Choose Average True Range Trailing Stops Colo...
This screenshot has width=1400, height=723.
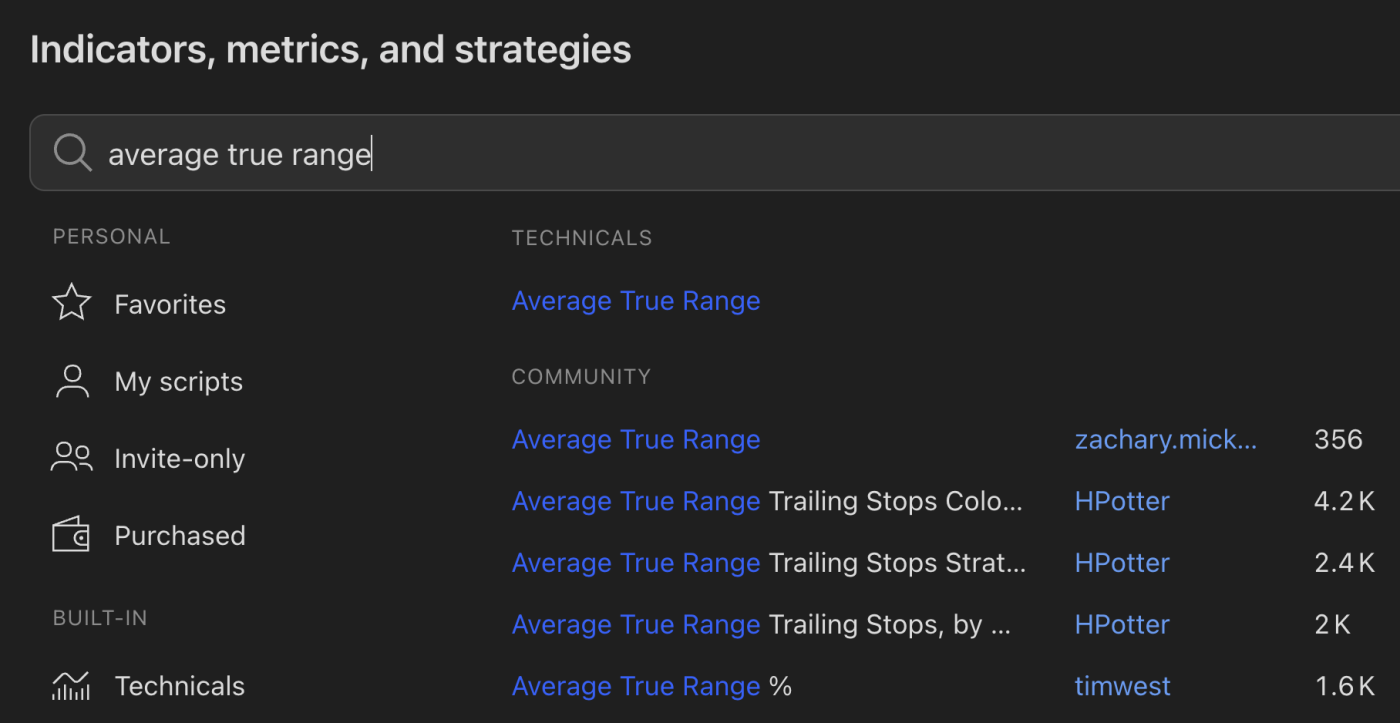(767, 502)
